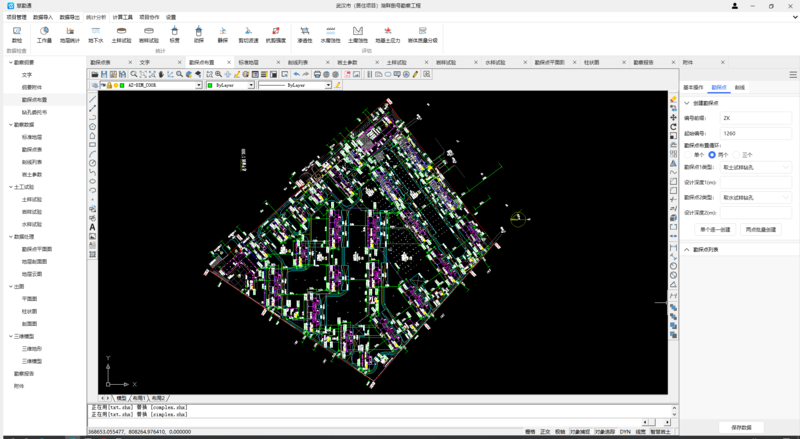Select the 单个 radio option
This screenshot has width=800, height=439.
(x=688, y=155)
